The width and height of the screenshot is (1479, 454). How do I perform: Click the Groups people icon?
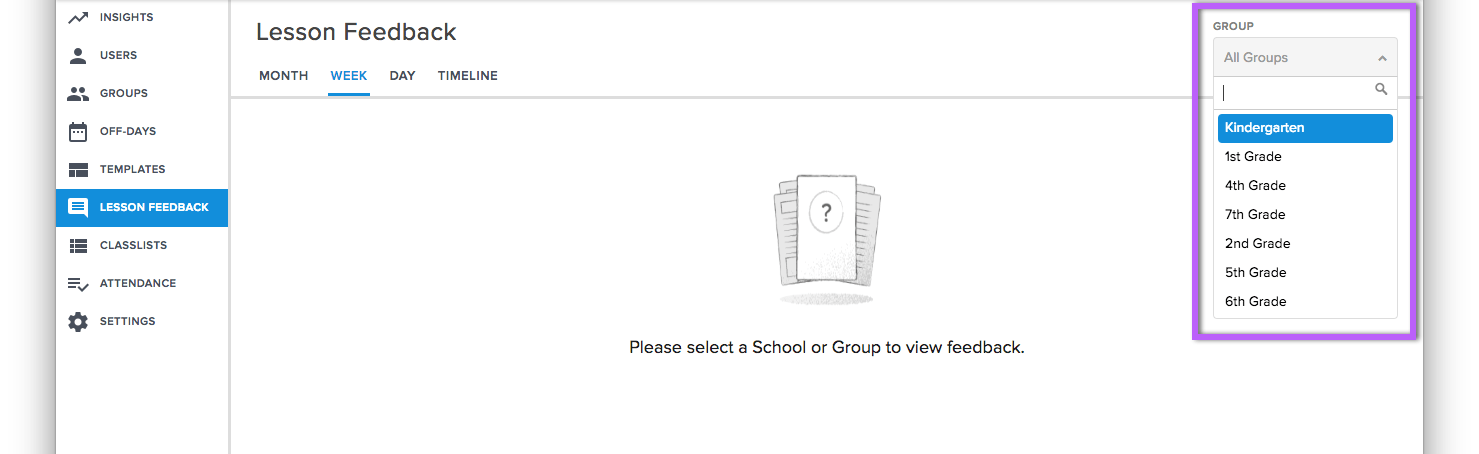tap(78, 93)
